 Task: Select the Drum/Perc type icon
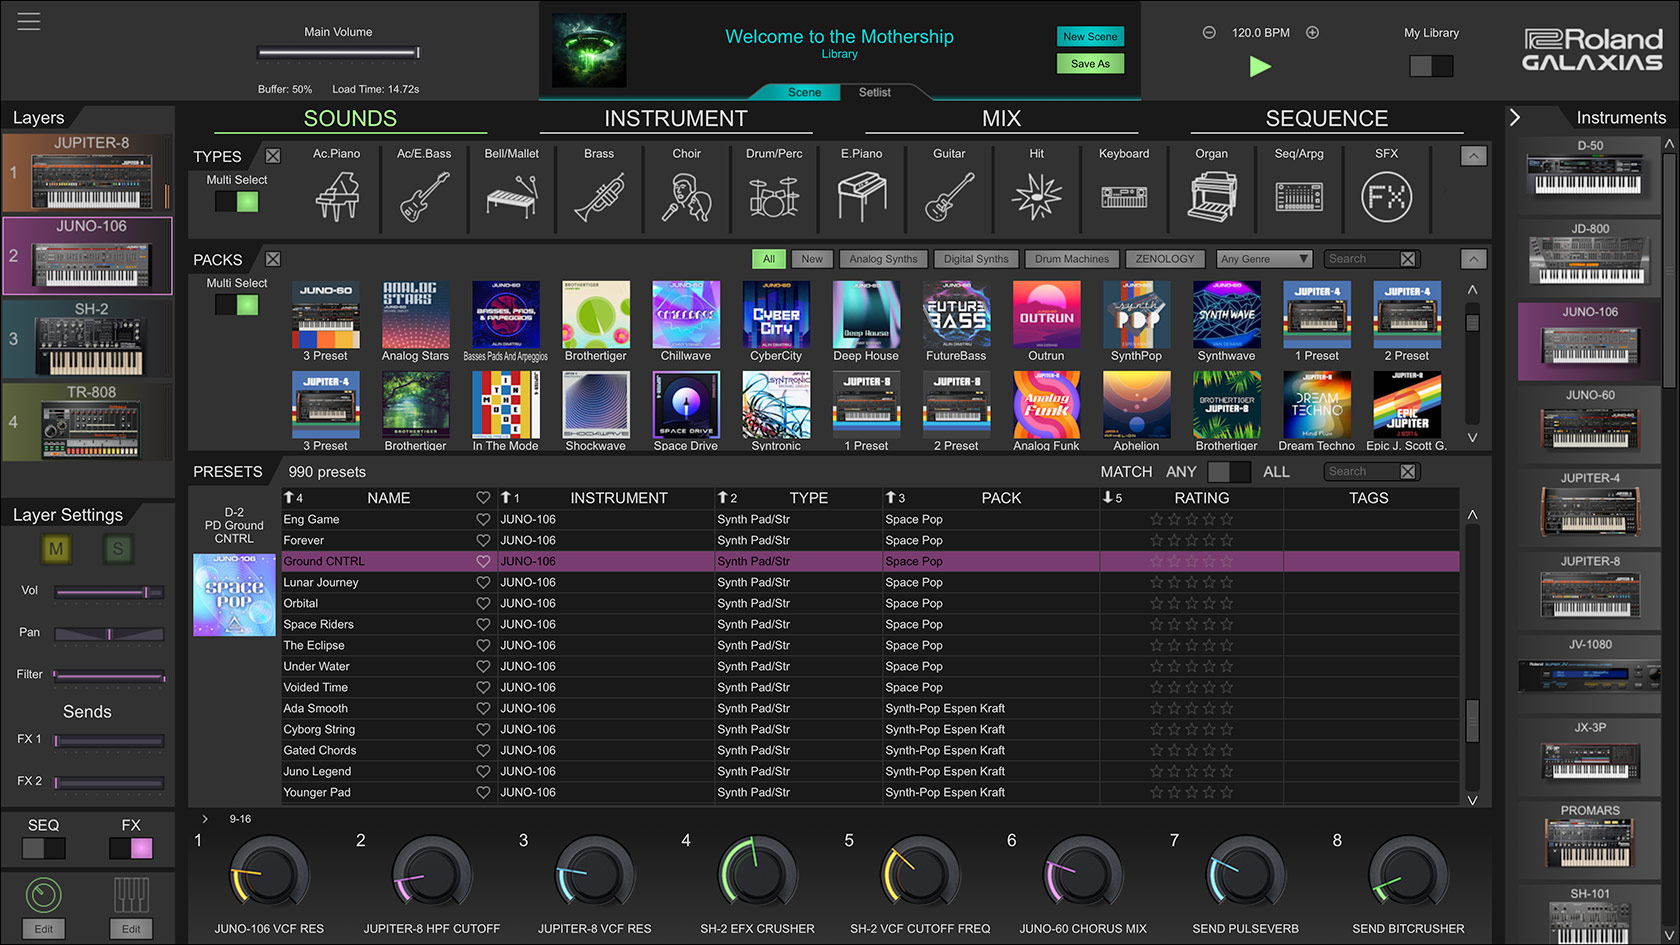(774, 196)
